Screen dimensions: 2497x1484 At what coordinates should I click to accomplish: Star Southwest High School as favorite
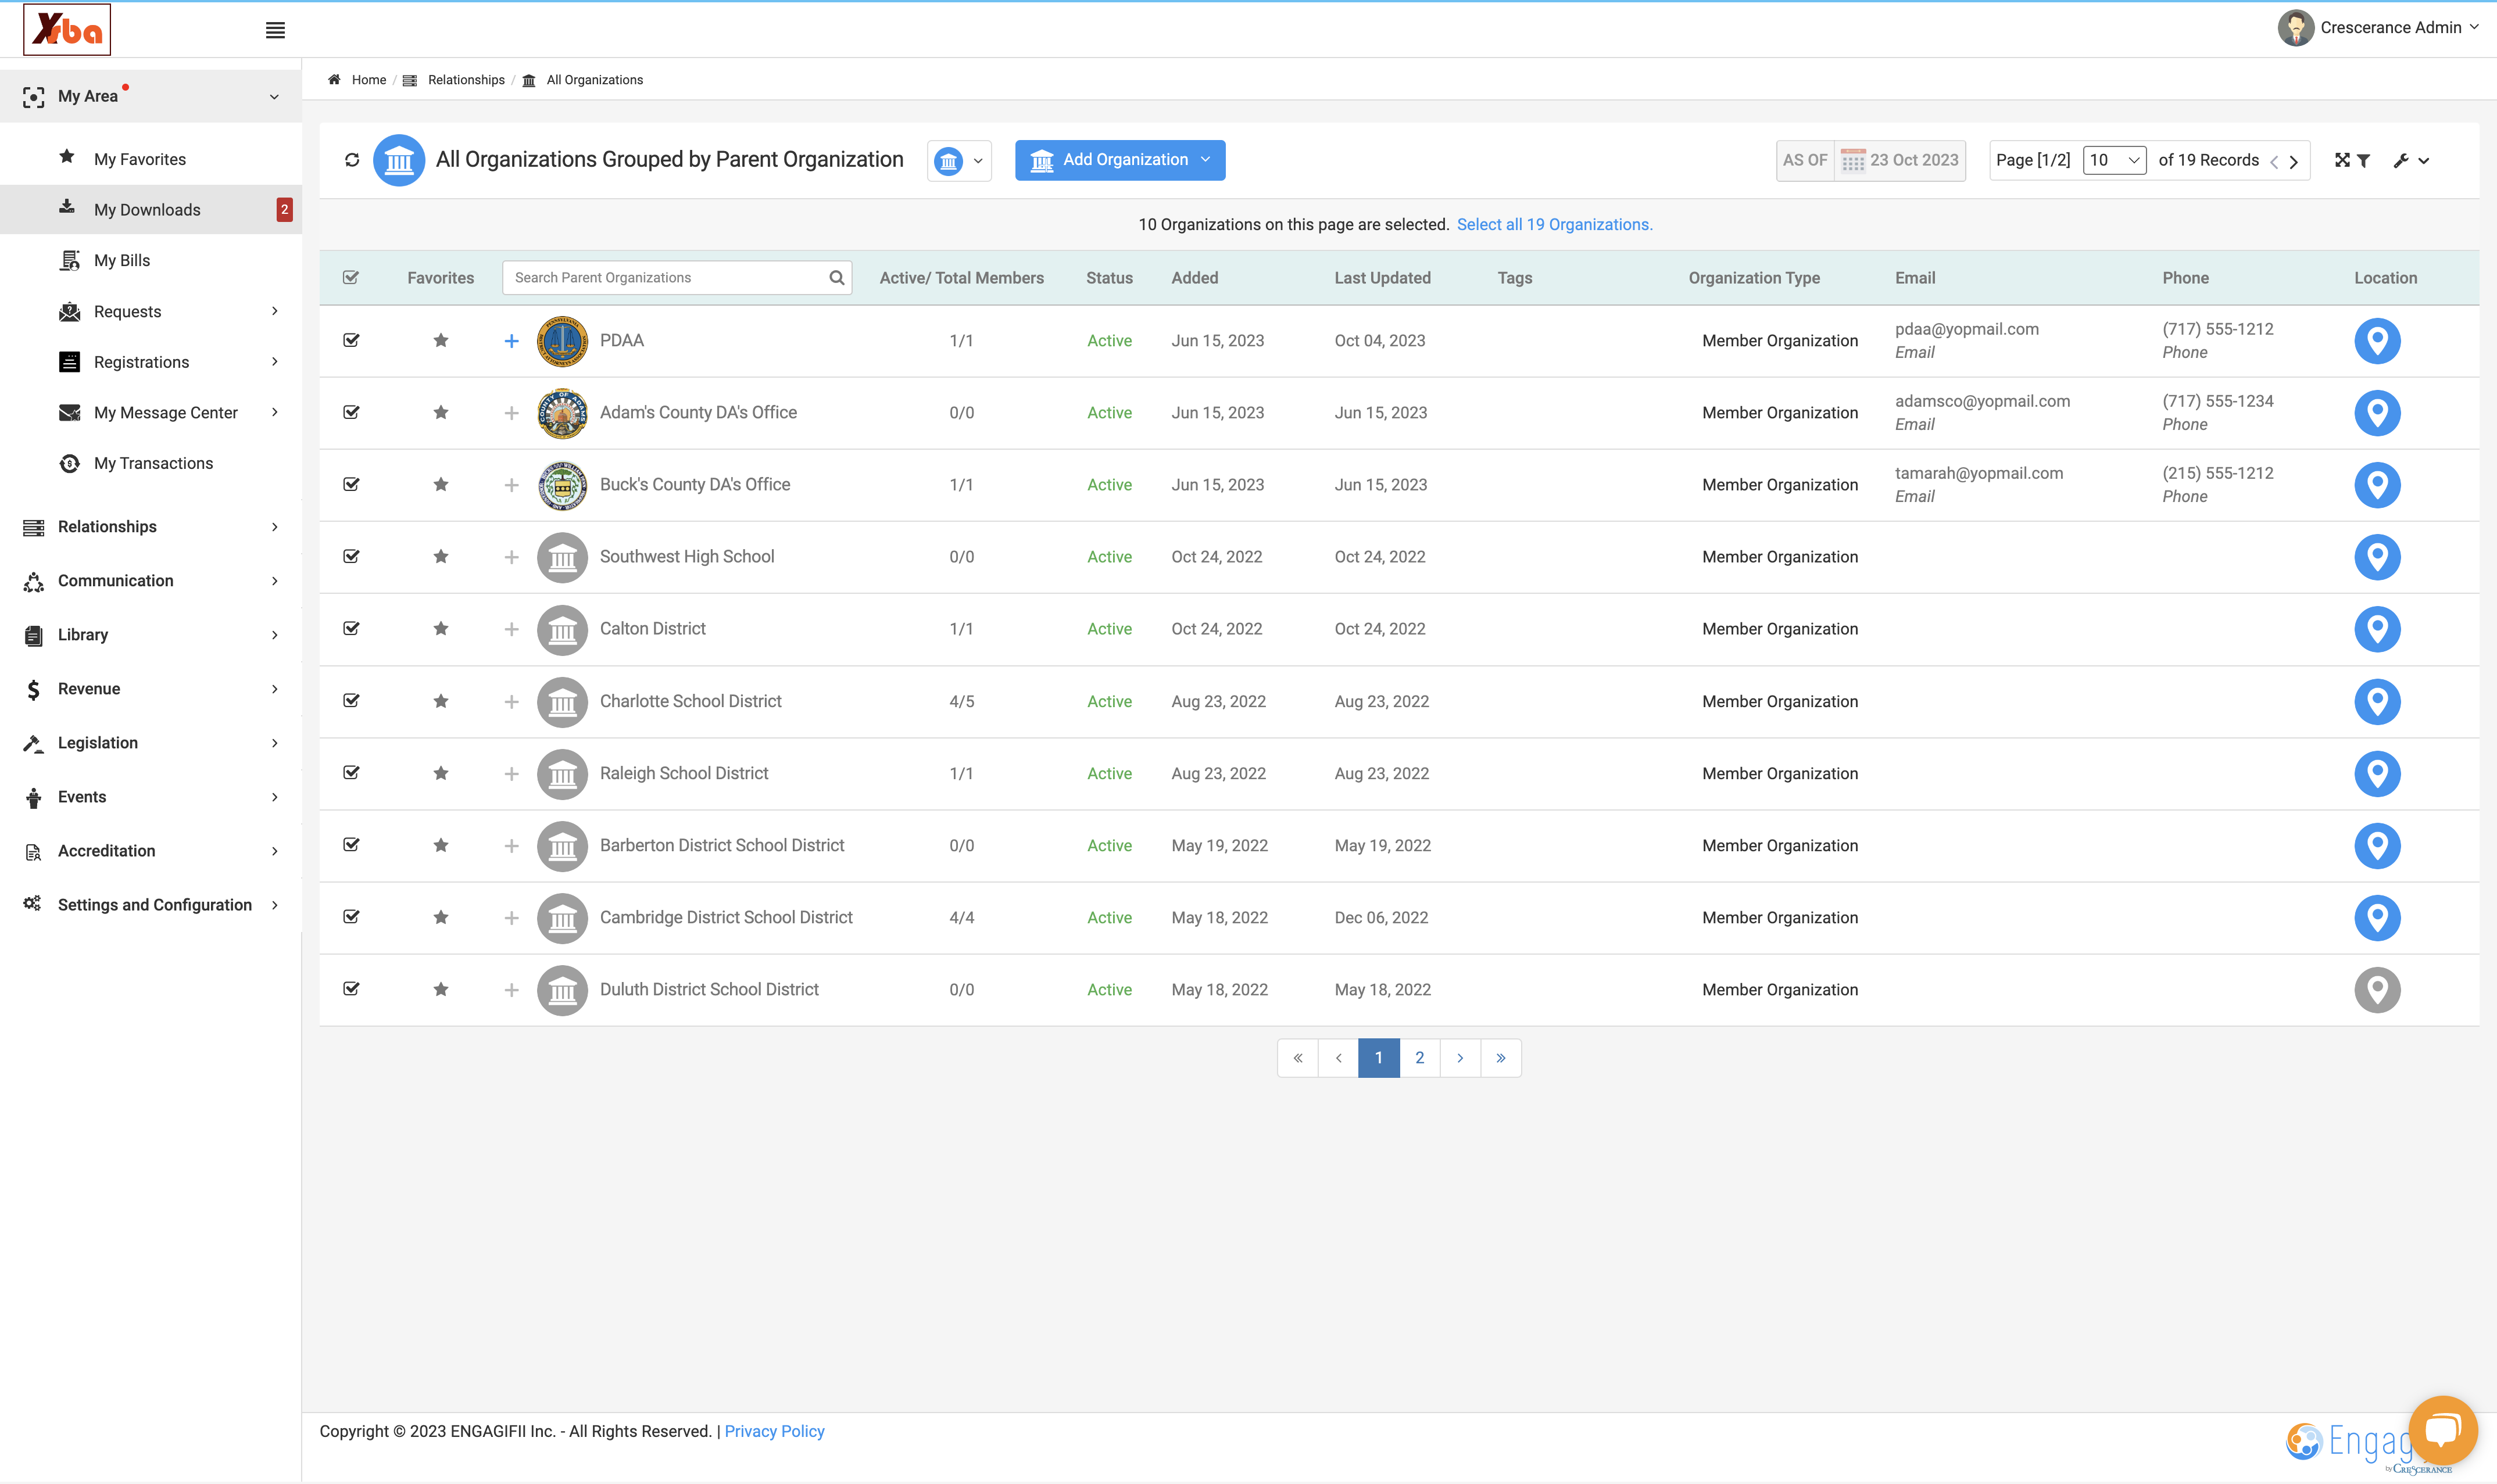tap(441, 556)
